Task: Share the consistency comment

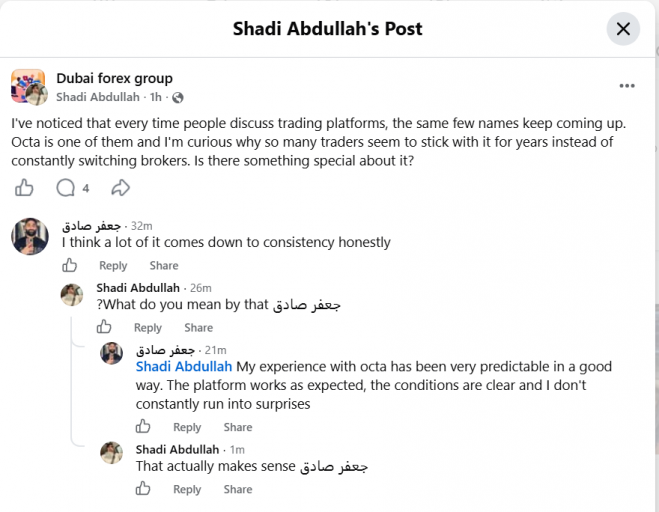Action: click(164, 266)
